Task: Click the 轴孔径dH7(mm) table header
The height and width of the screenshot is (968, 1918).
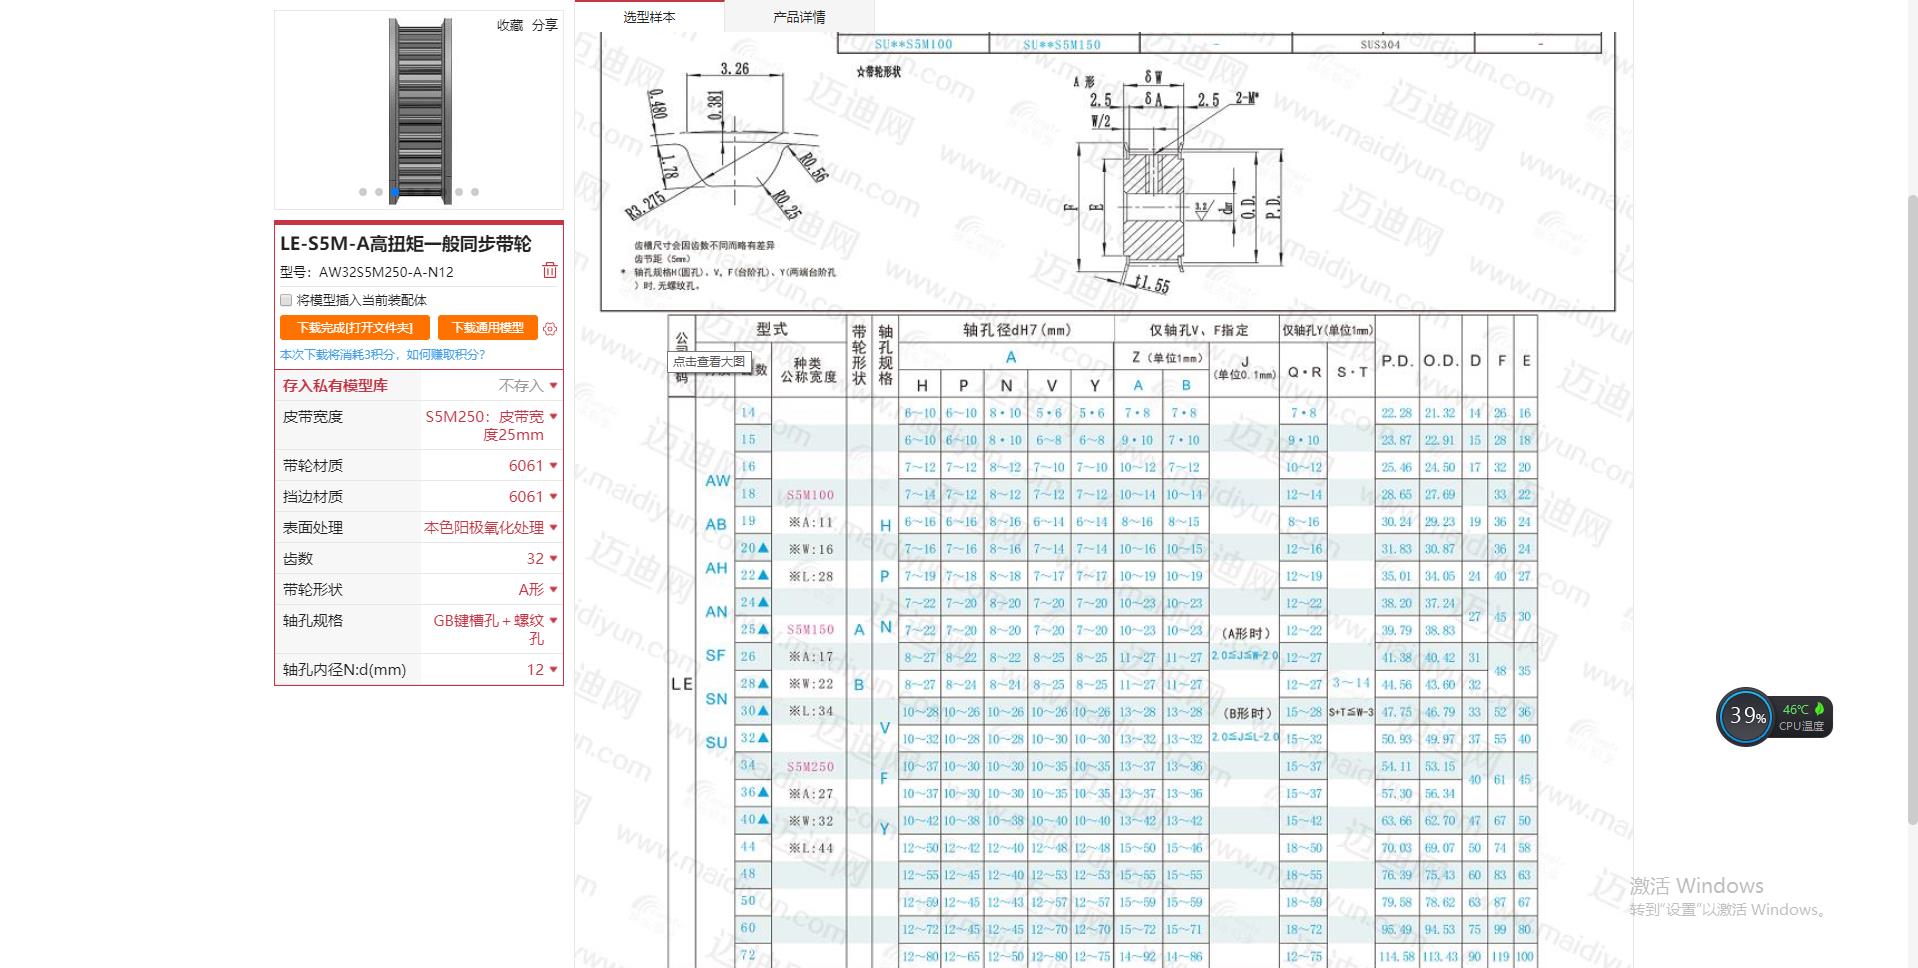Action: coord(1016,330)
